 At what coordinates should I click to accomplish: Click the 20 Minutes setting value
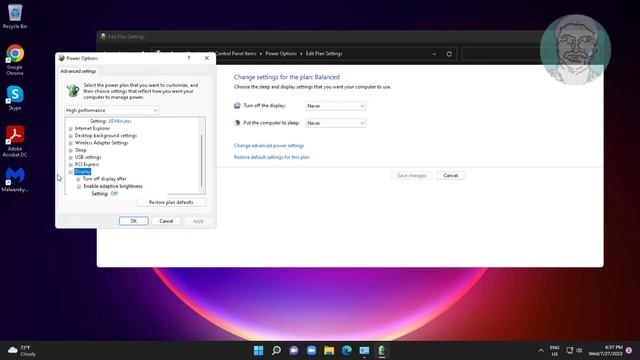point(120,121)
